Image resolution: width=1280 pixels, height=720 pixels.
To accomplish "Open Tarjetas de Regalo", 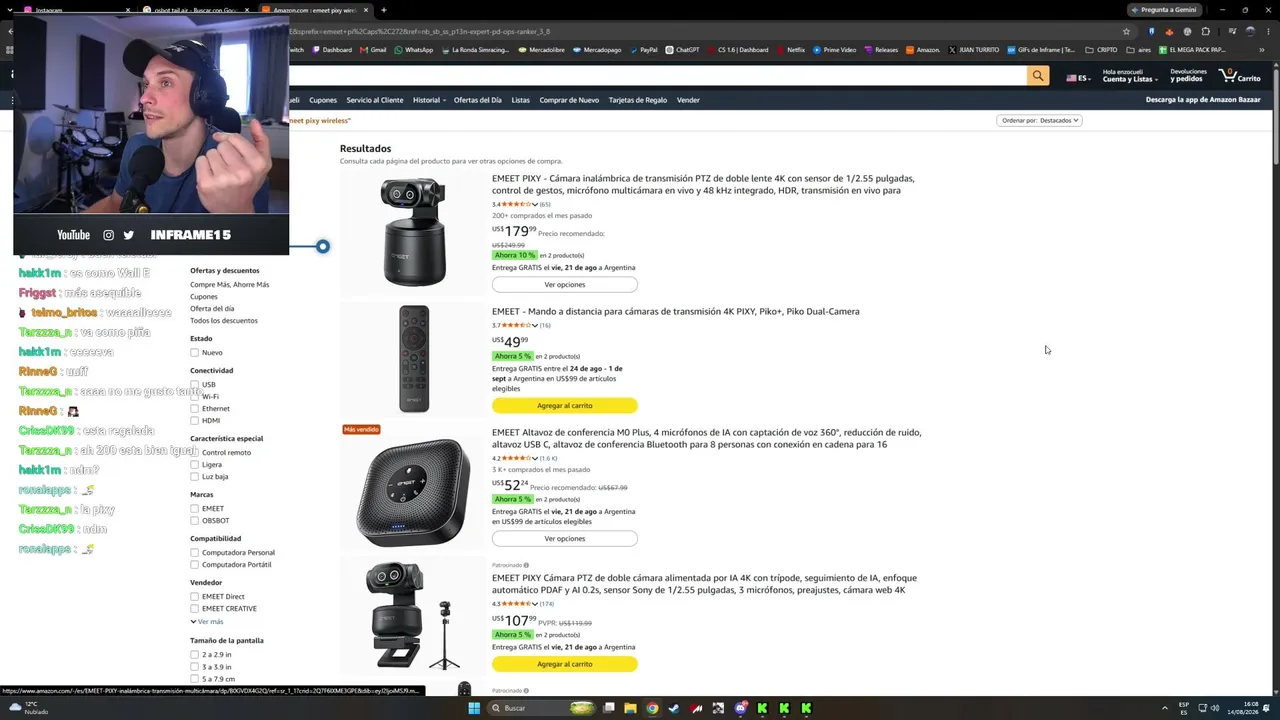I will (x=638, y=100).
